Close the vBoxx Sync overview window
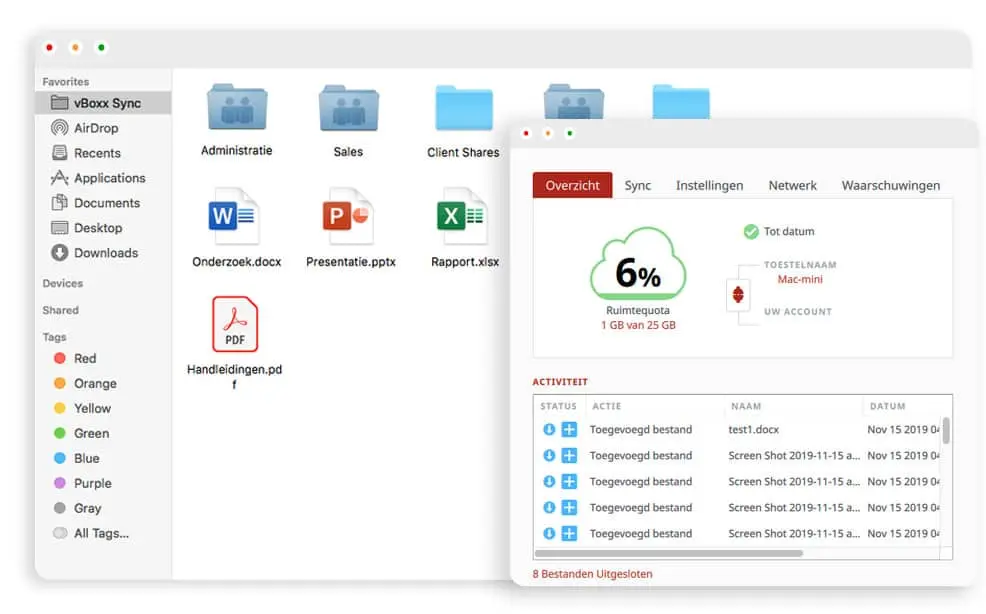The height and width of the screenshot is (614, 986). 526,133
